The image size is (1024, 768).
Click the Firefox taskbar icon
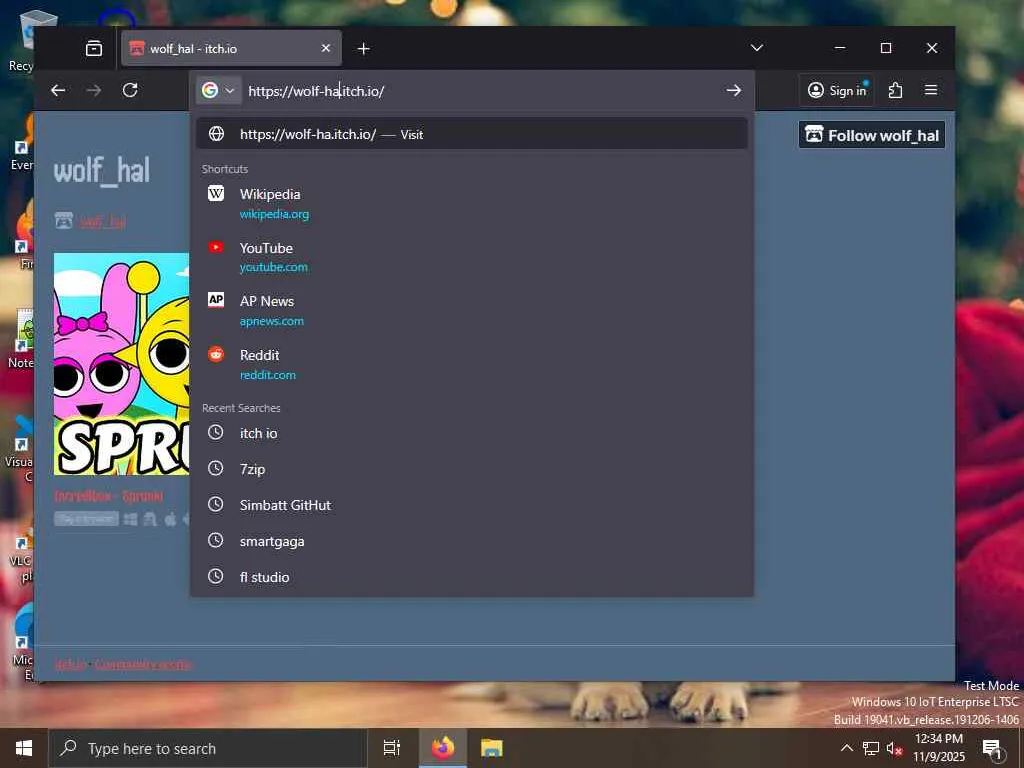tap(443, 748)
